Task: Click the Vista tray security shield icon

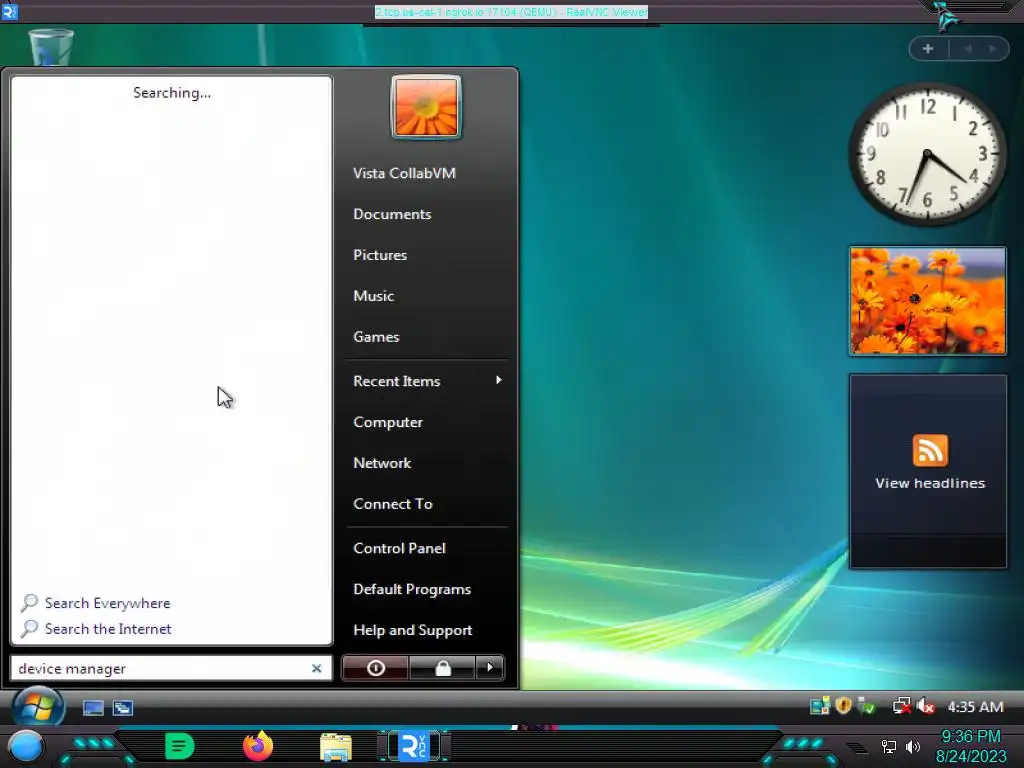Action: (x=843, y=705)
